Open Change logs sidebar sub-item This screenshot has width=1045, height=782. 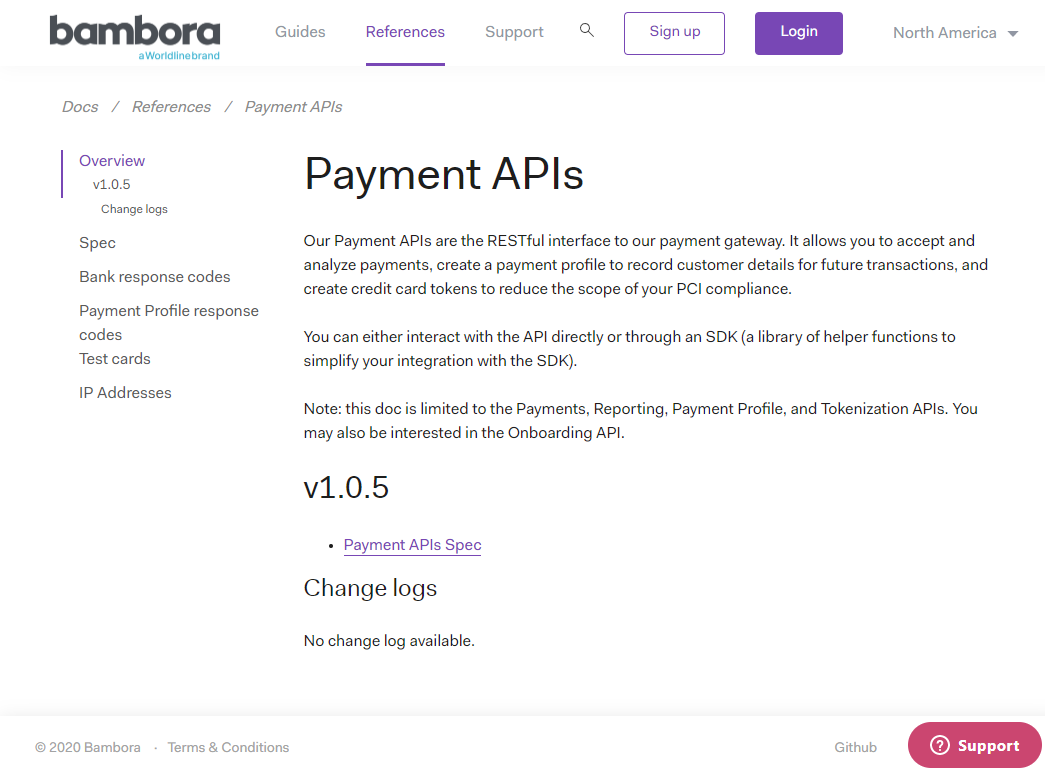pos(134,210)
